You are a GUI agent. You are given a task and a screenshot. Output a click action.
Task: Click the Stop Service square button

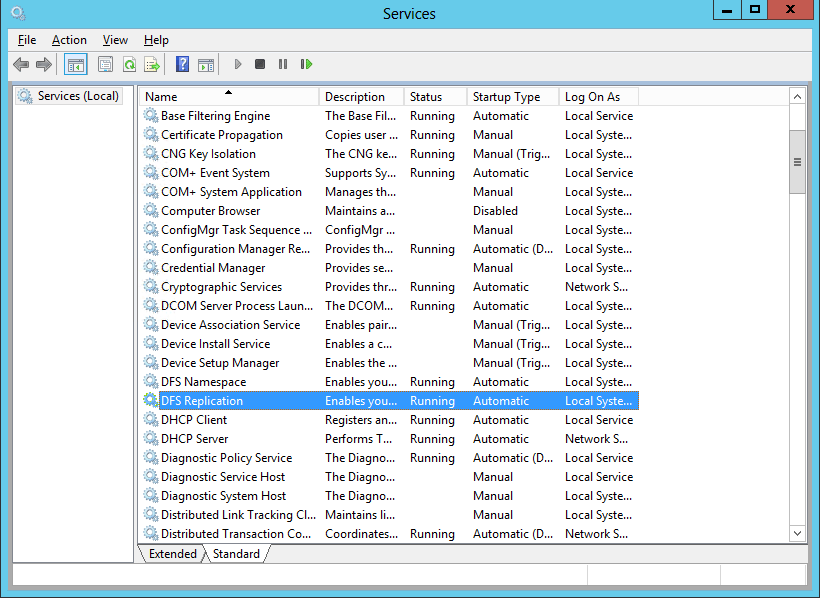(260, 64)
